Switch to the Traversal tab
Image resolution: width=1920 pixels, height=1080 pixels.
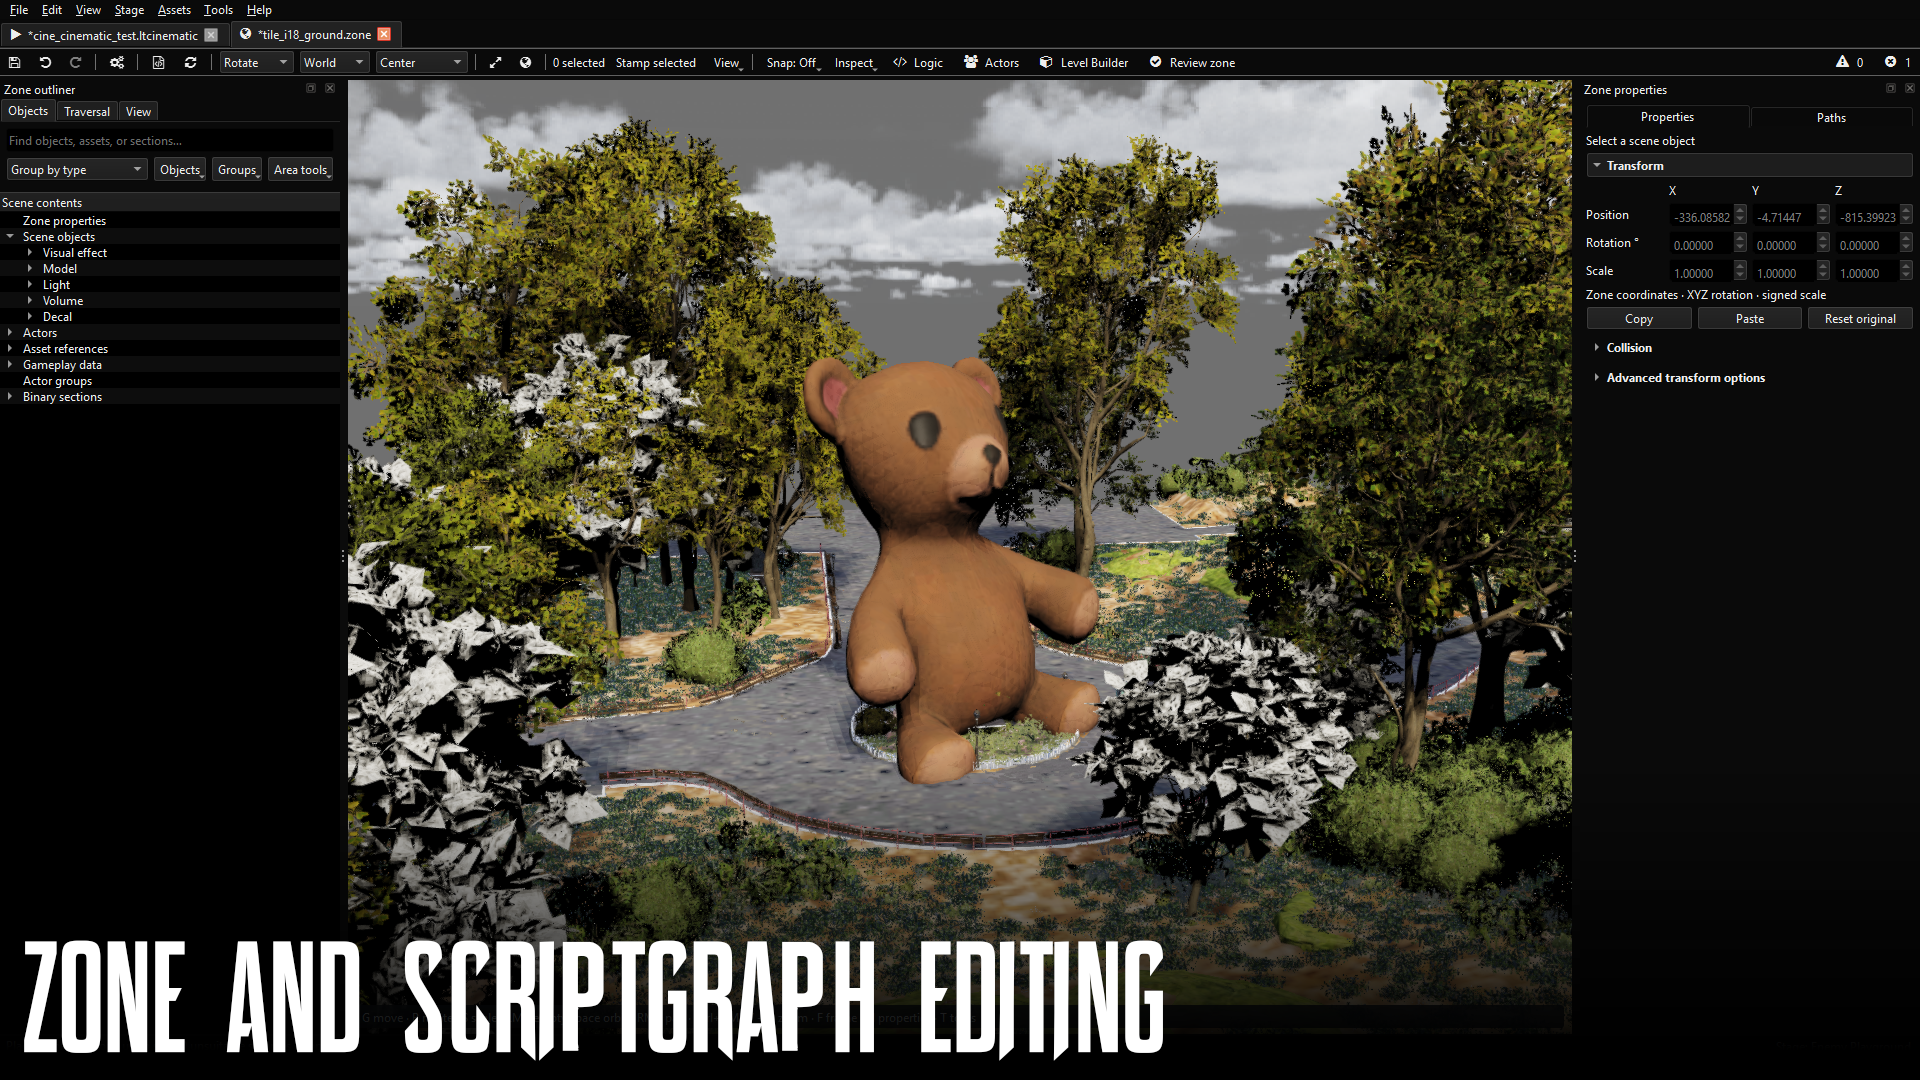(x=87, y=111)
